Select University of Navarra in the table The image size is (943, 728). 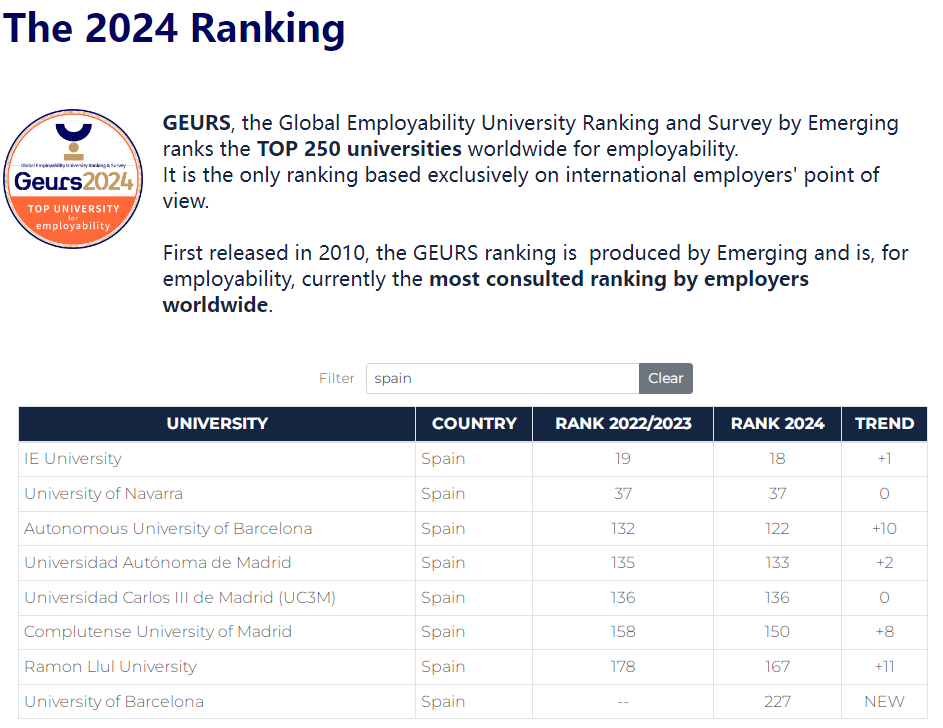[103, 494]
